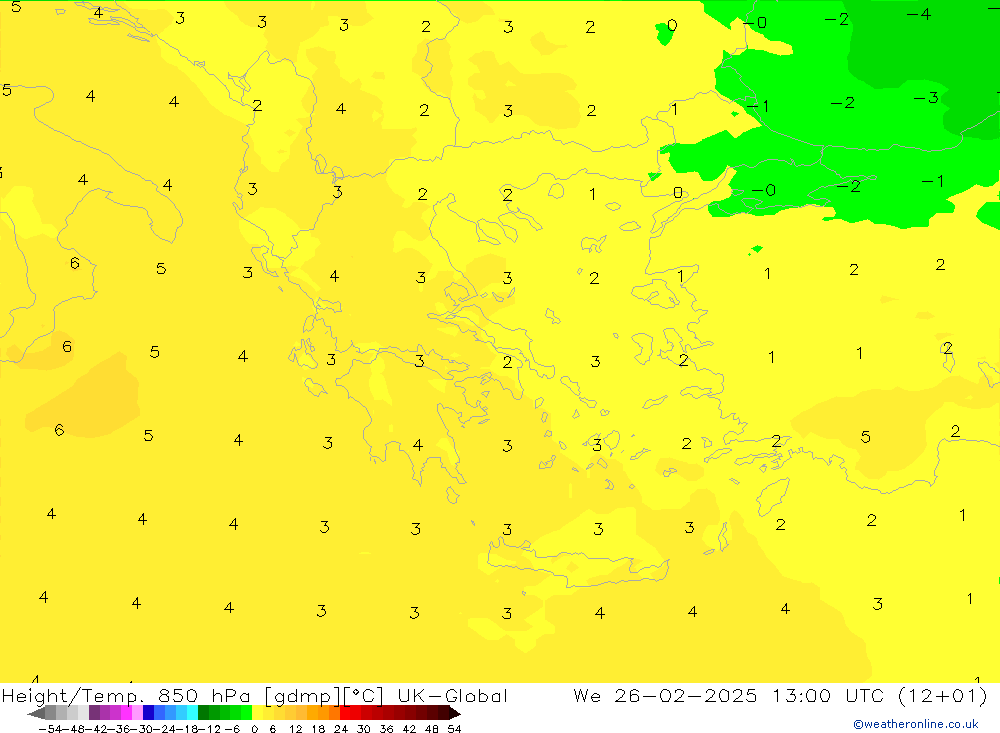
Task: Click the UK-Global model label
Action: tap(452, 695)
